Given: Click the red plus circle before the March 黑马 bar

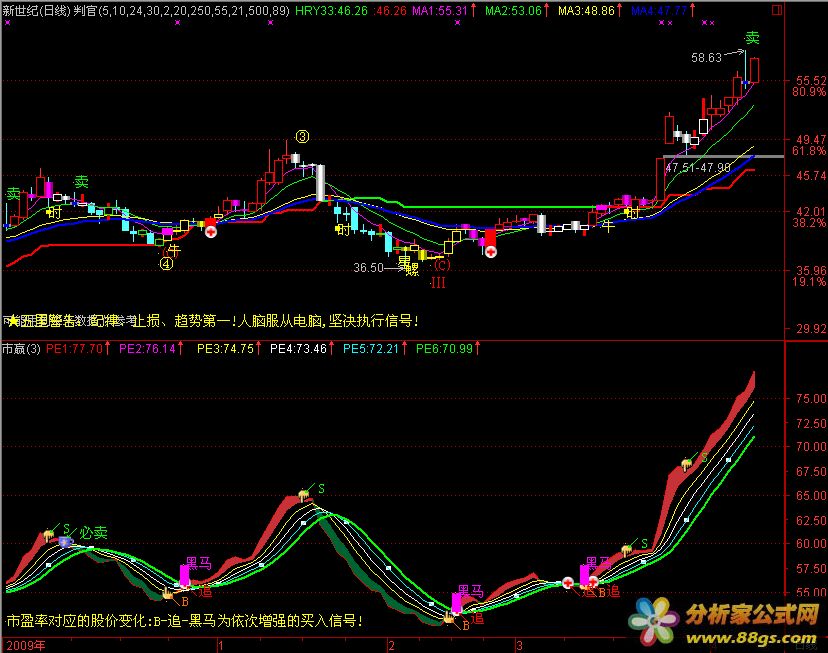Looking at the screenshot, I should click(x=568, y=583).
